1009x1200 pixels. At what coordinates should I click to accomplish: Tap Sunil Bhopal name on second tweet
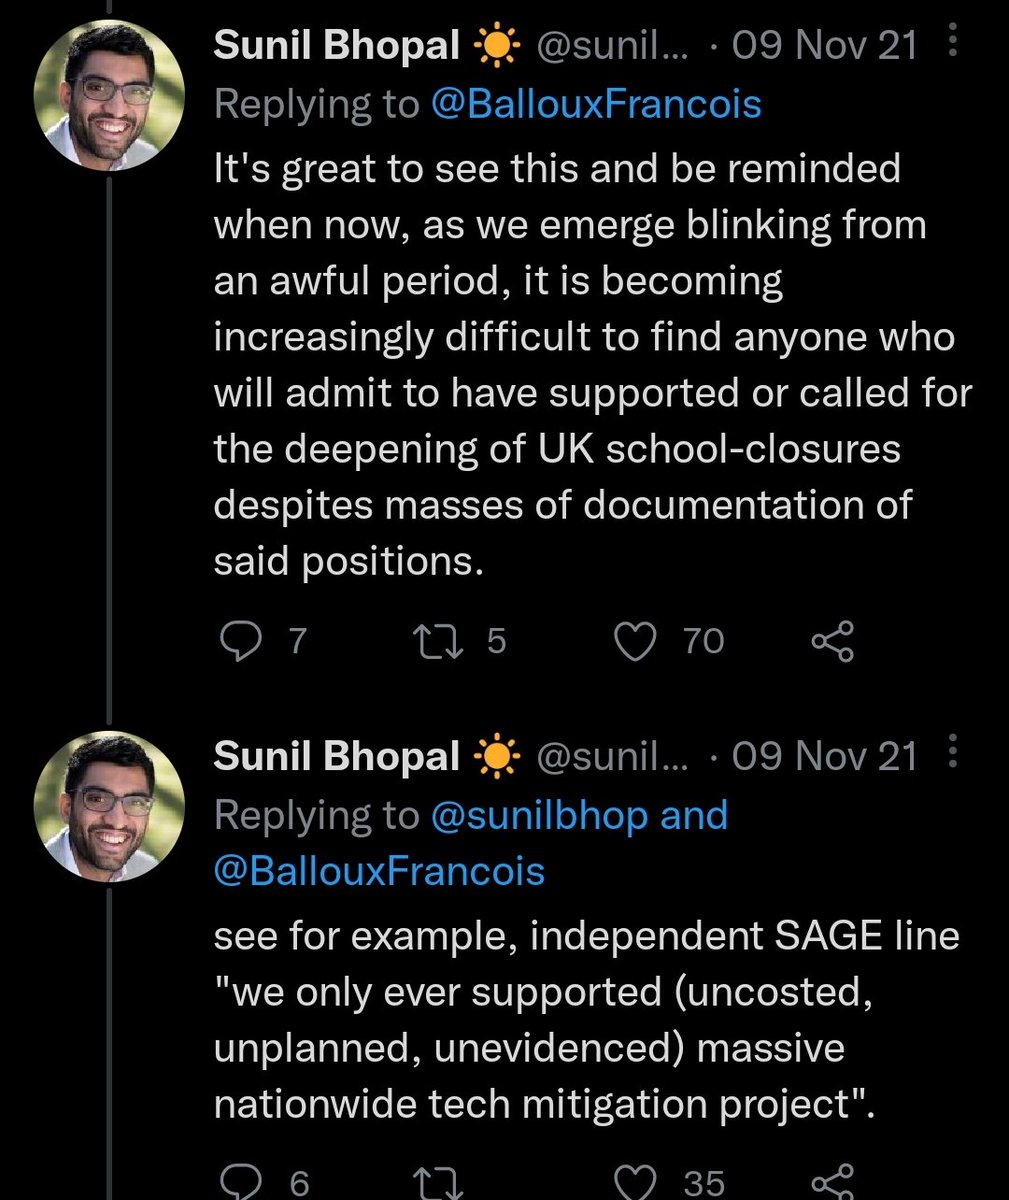[x=337, y=757]
